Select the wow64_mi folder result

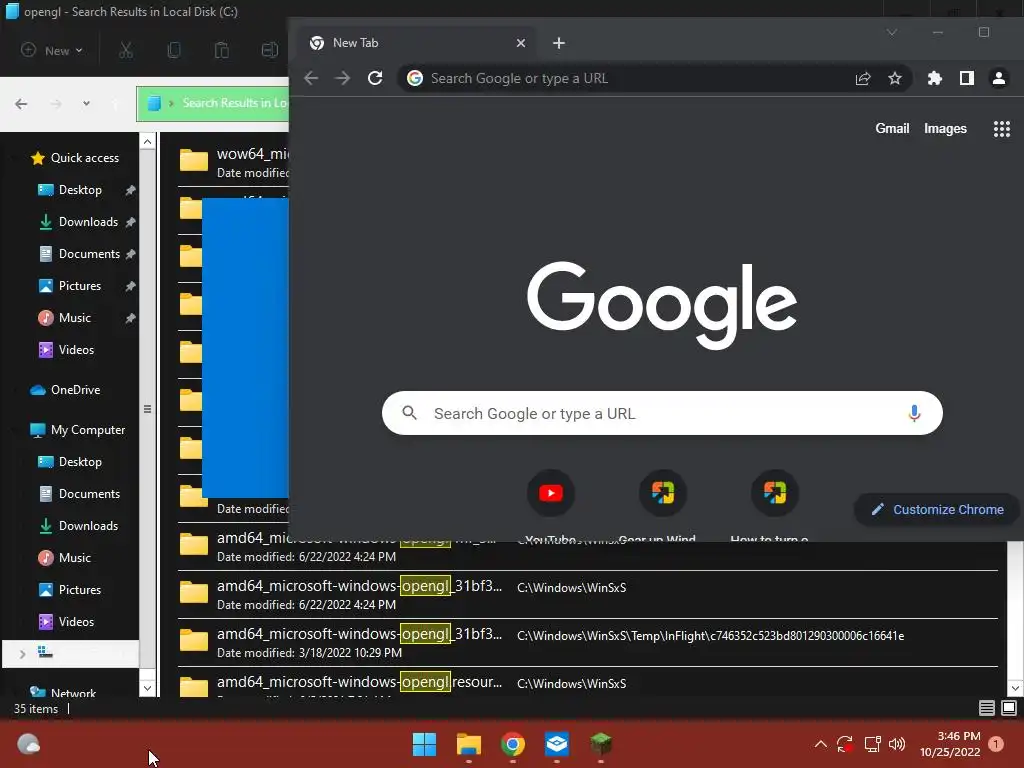[x=233, y=163]
